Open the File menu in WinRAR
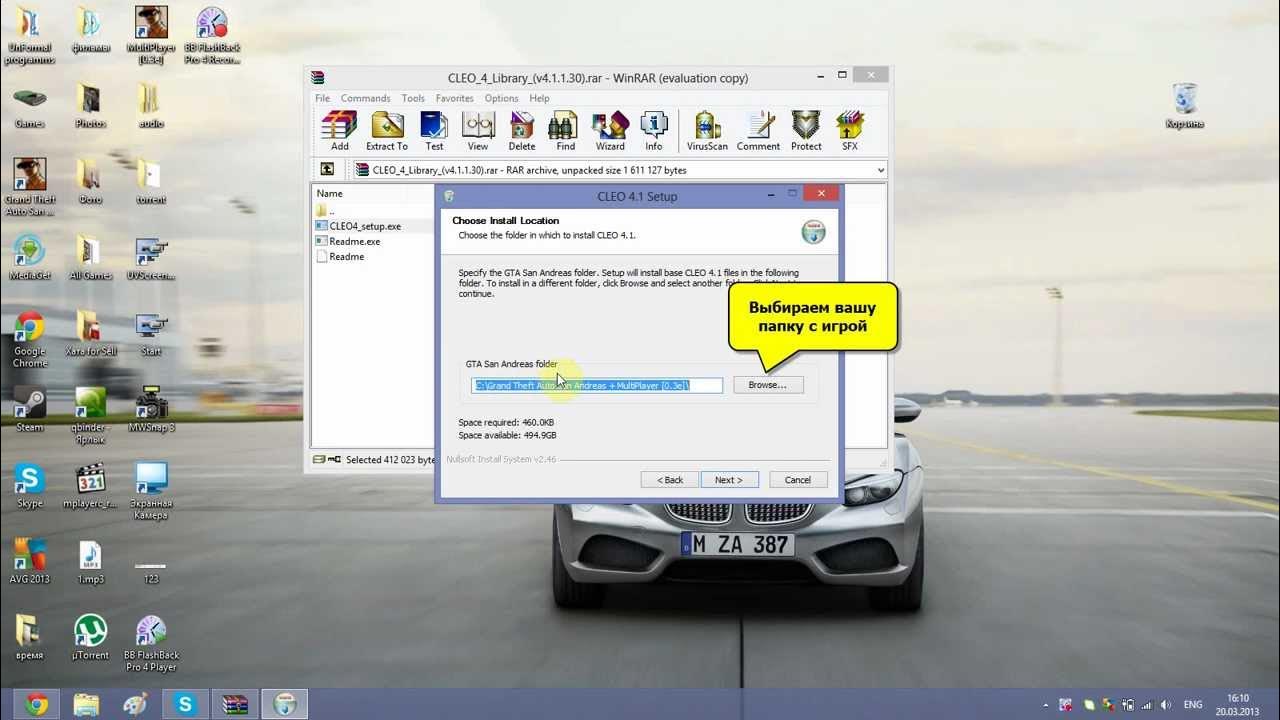The height and width of the screenshot is (720, 1280). point(322,98)
